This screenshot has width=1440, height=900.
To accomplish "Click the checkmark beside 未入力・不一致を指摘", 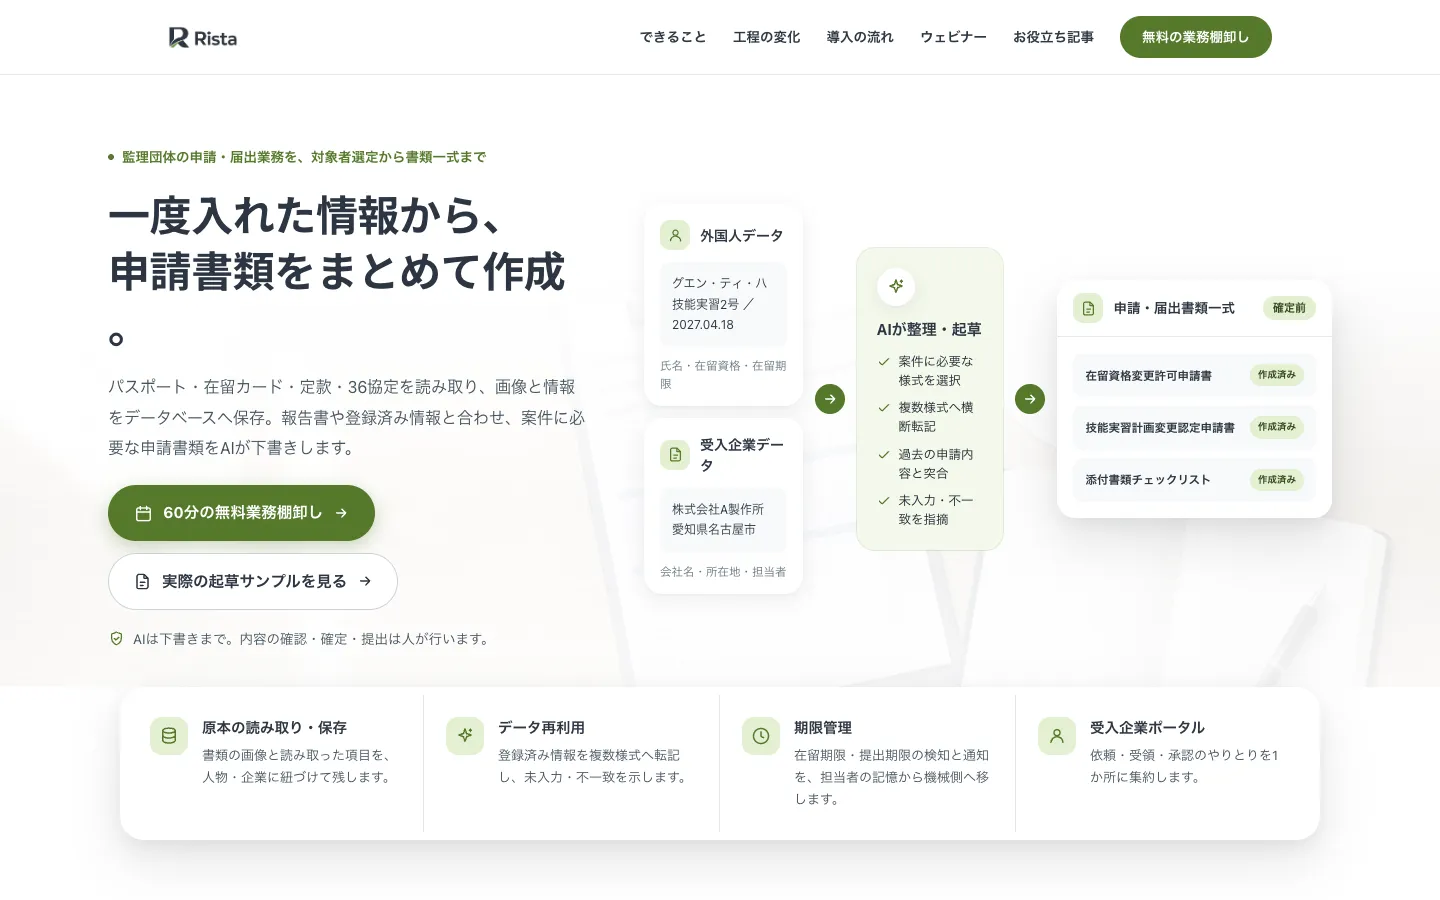I will 884,501.
